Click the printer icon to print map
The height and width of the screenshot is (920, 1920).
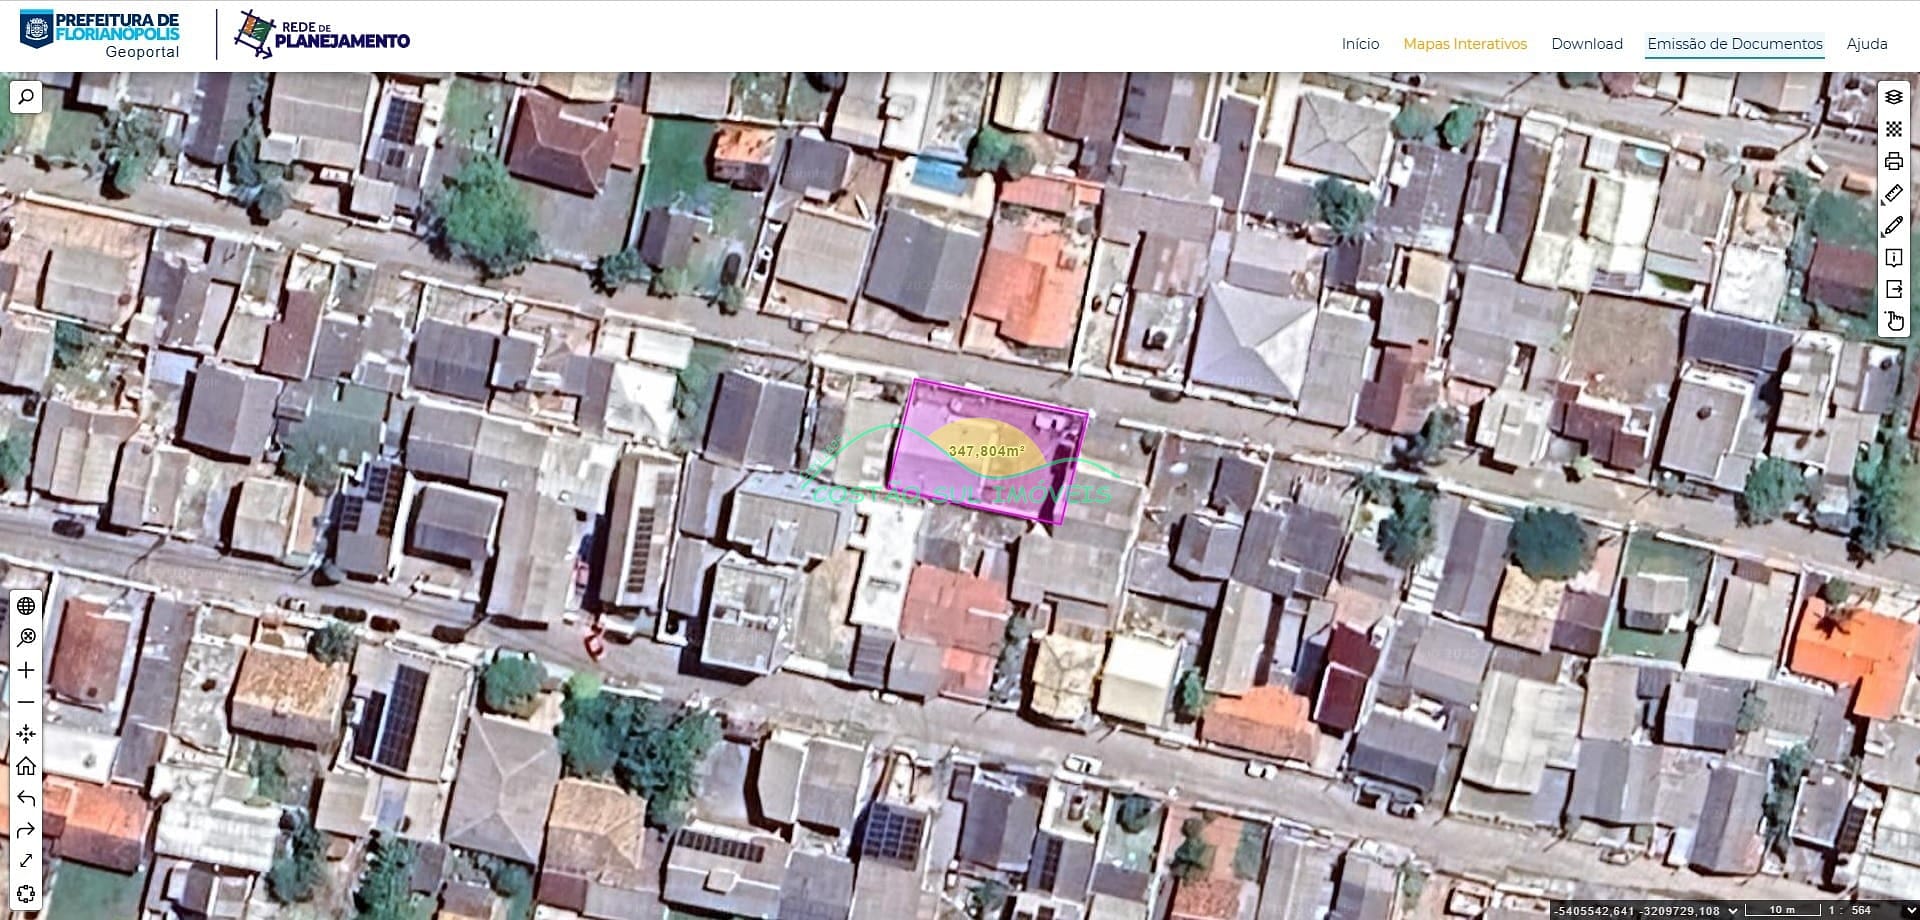click(1893, 161)
